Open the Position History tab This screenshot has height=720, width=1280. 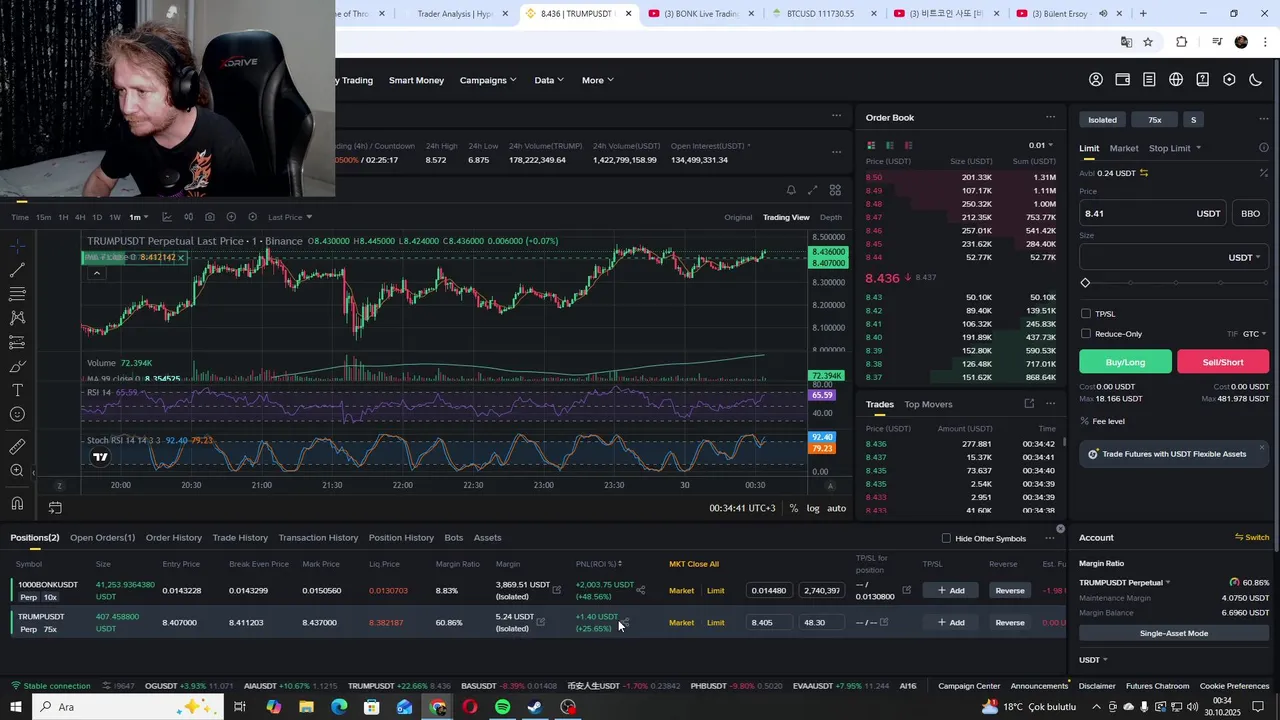tap(401, 538)
